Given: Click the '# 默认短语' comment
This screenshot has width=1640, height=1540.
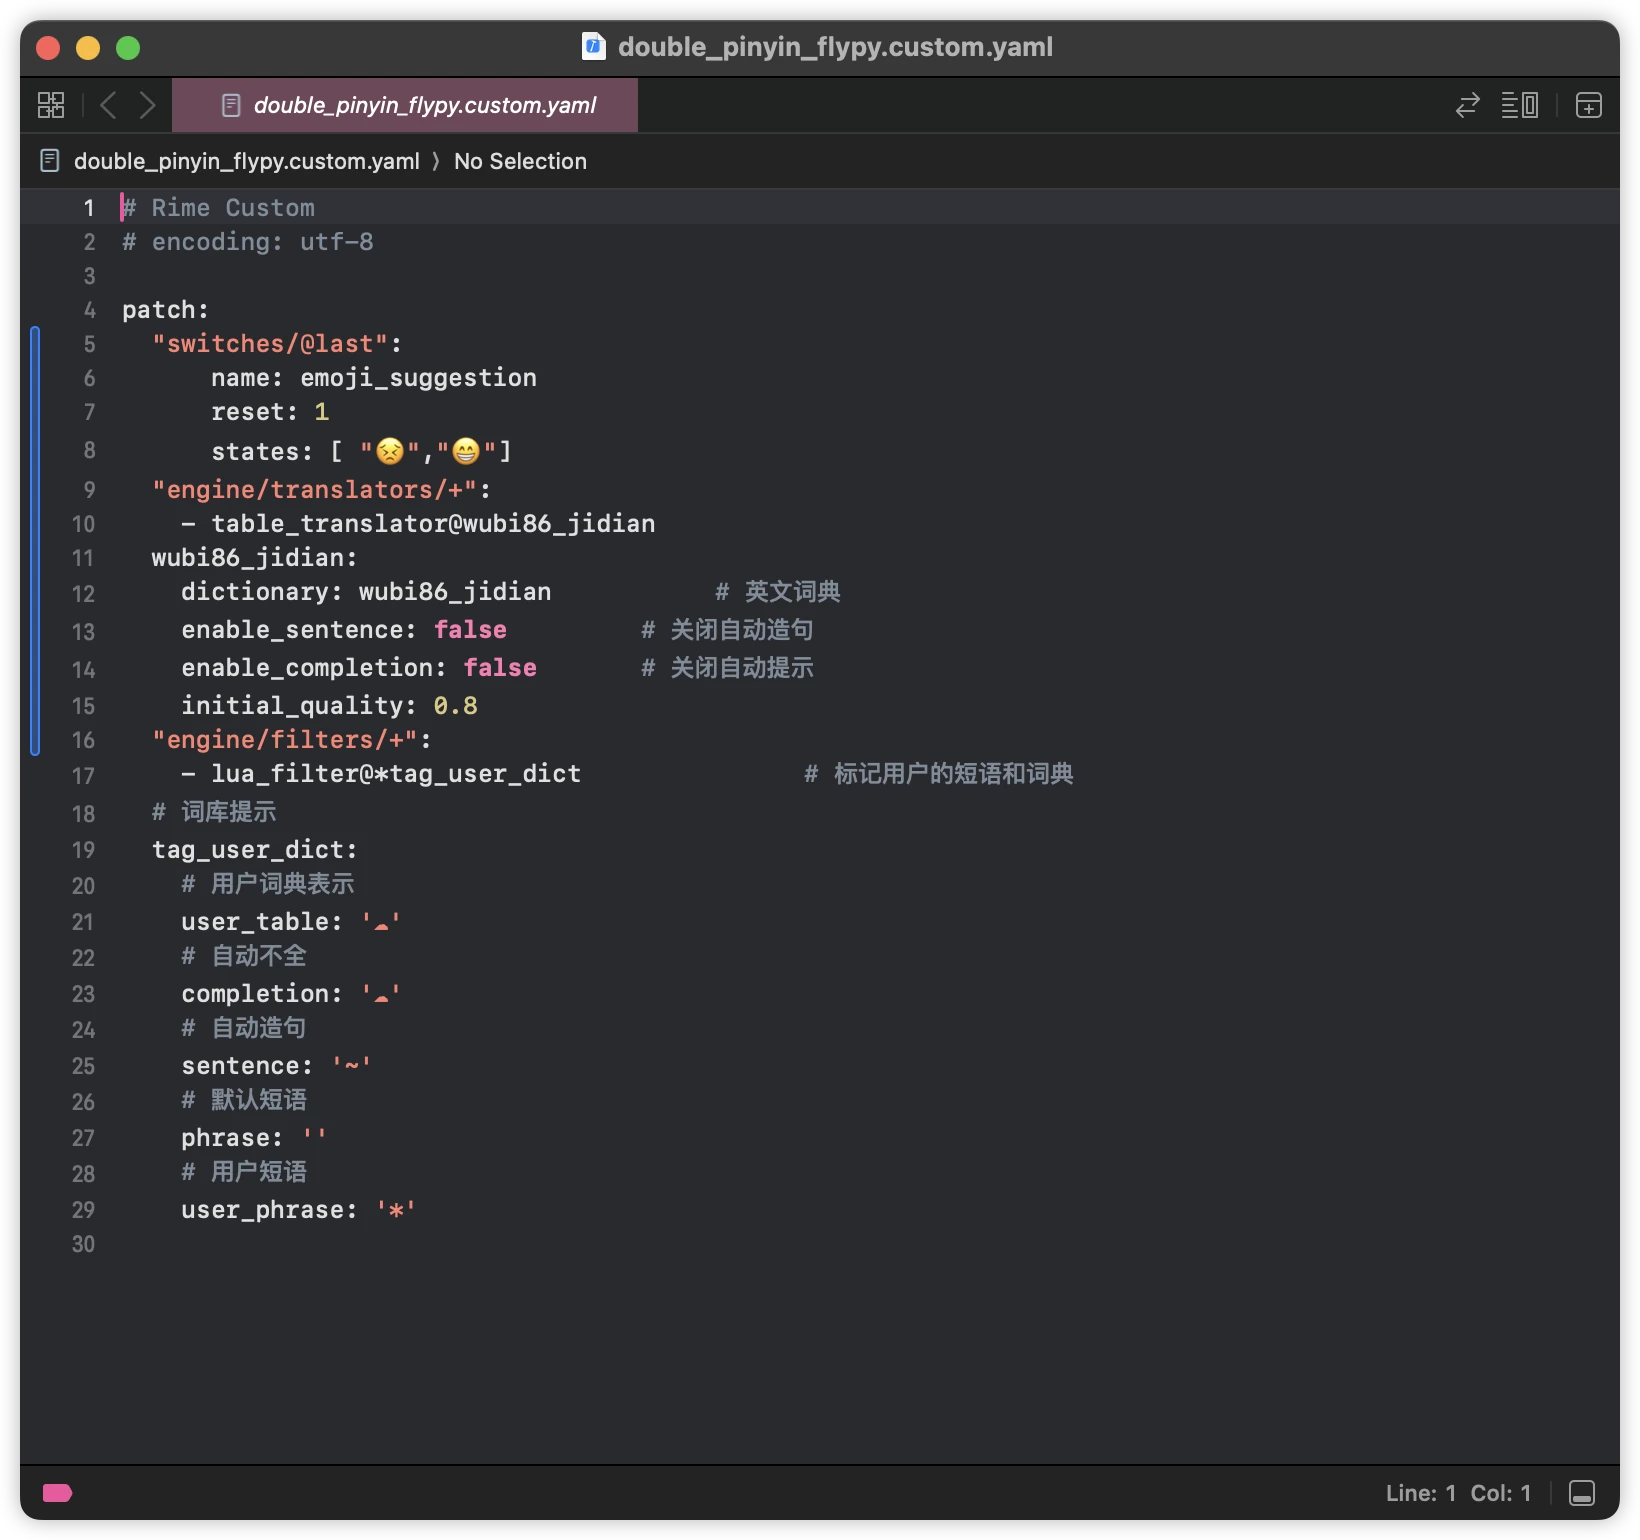Looking at the screenshot, I should coord(244,1100).
